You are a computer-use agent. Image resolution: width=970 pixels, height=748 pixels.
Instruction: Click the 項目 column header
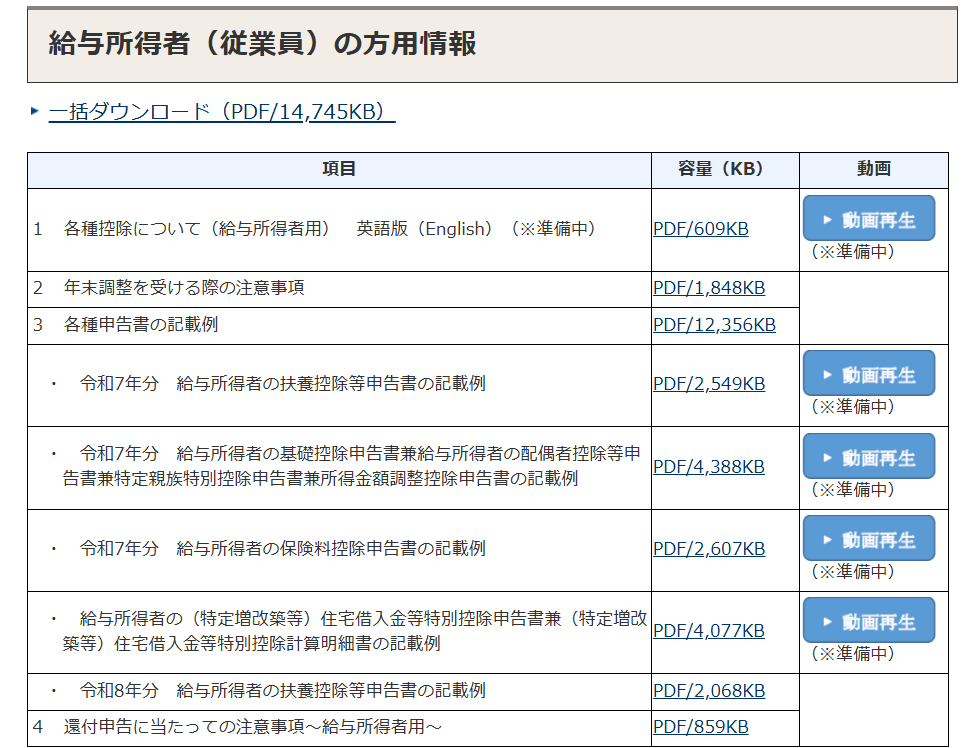click(339, 170)
